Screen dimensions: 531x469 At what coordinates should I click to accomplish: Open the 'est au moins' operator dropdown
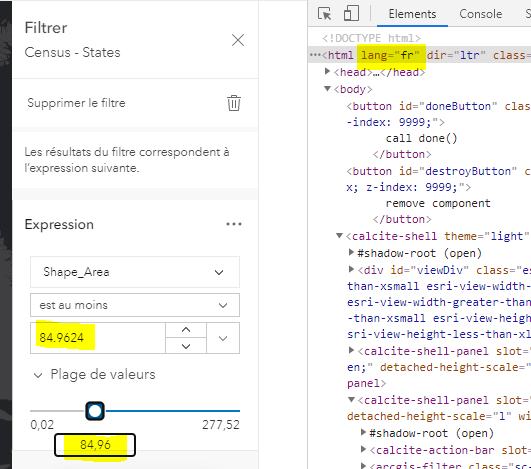tap(135, 305)
